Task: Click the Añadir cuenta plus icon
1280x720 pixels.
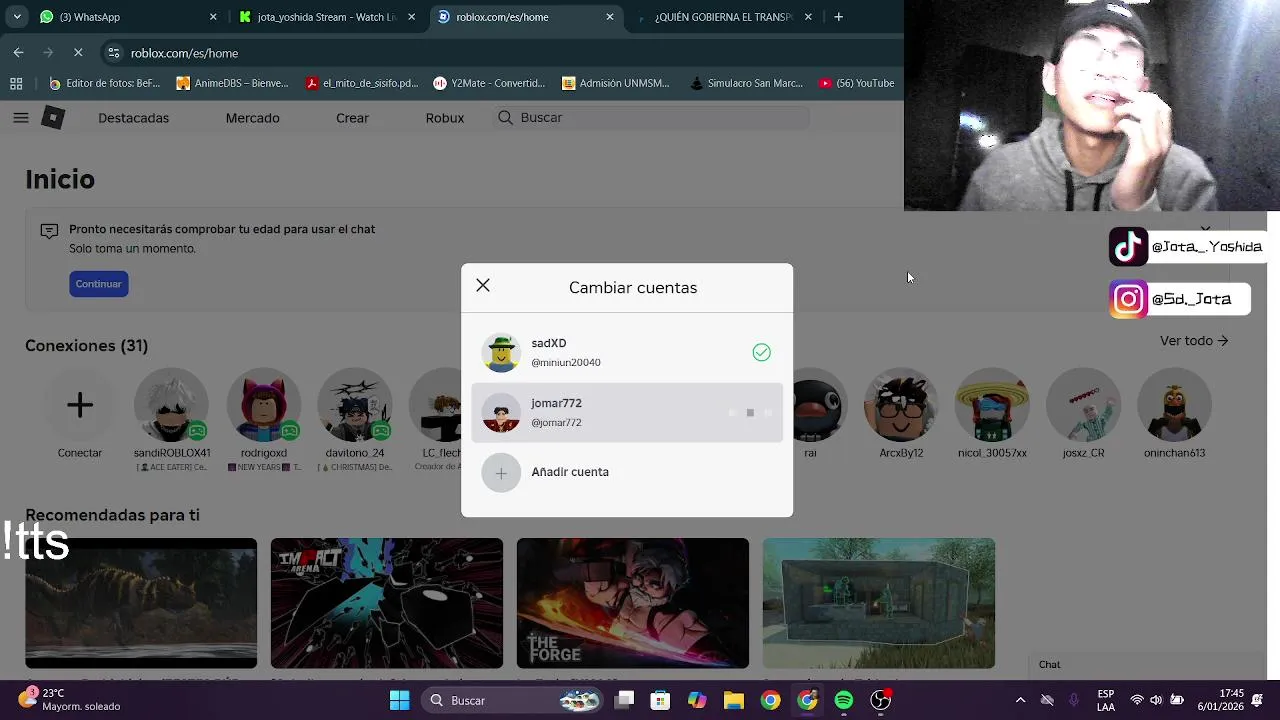Action: pyautogui.click(x=501, y=473)
